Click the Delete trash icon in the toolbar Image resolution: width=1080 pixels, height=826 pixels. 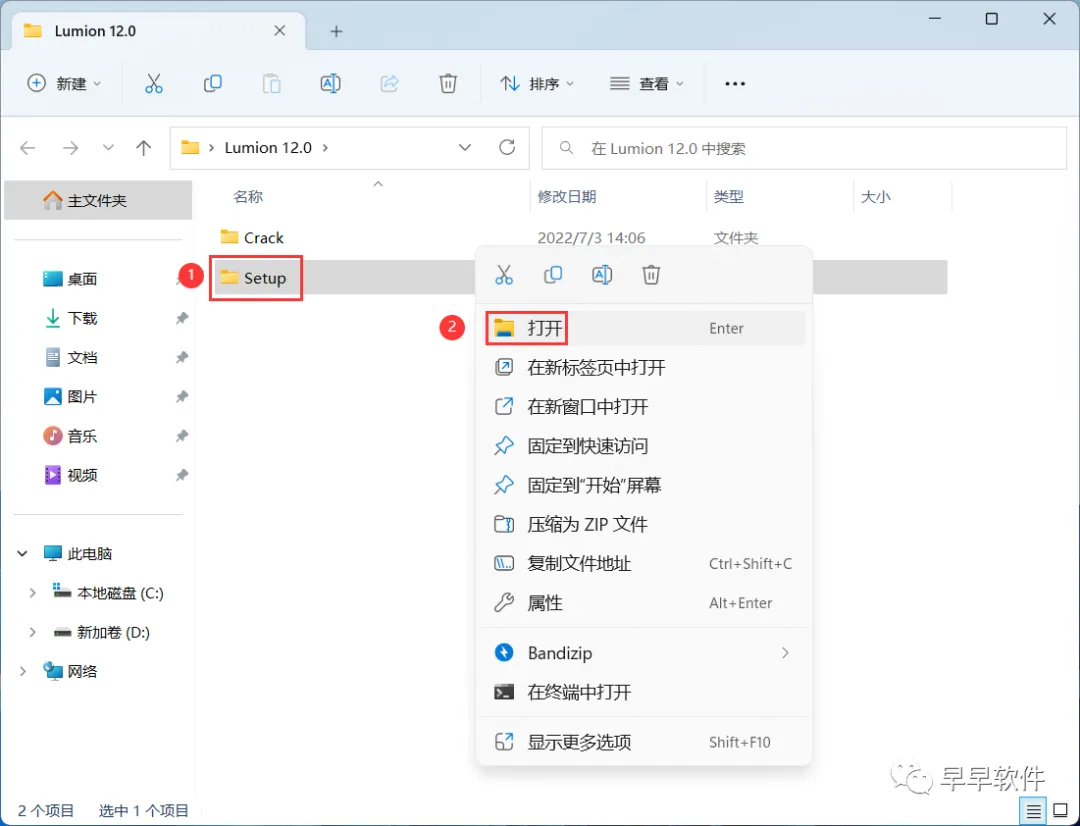pos(448,83)
